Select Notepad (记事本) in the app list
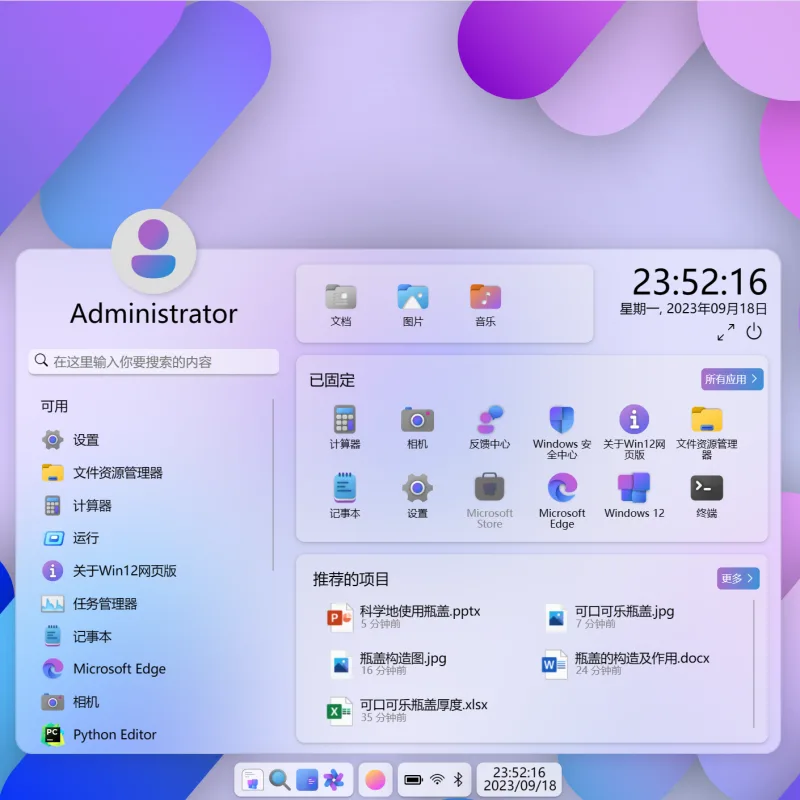The height and width of the screenshot is (800, 800). [x=153, y=636]
